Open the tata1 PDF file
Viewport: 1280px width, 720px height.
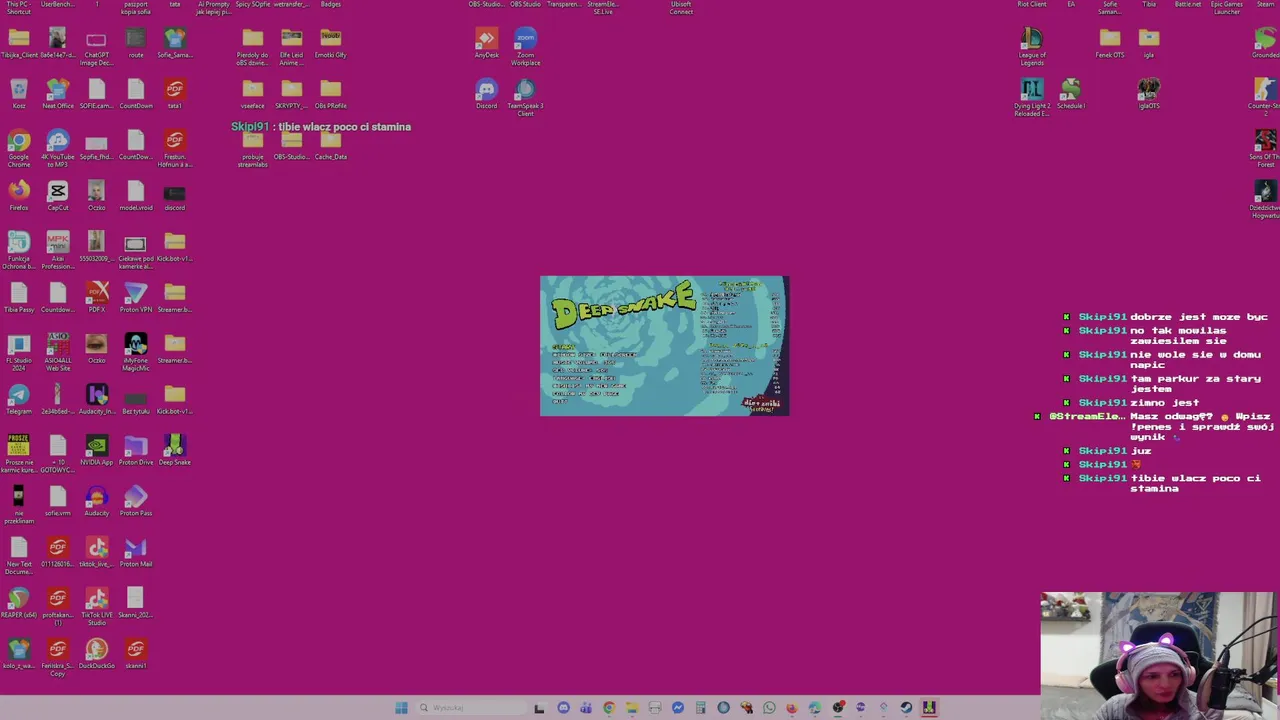[175, 93]
